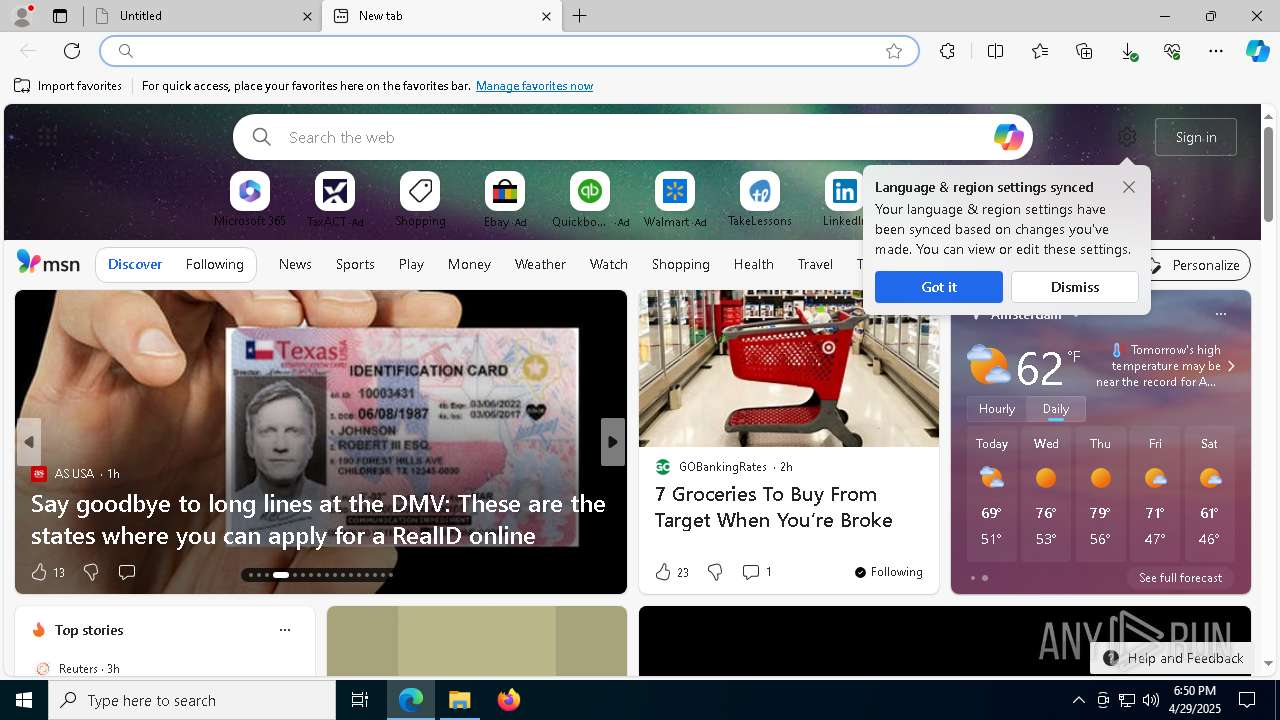Expand the weather alert chevron
The image size is (1280, 720).
pyautogui.click(x=1231, y=366)
